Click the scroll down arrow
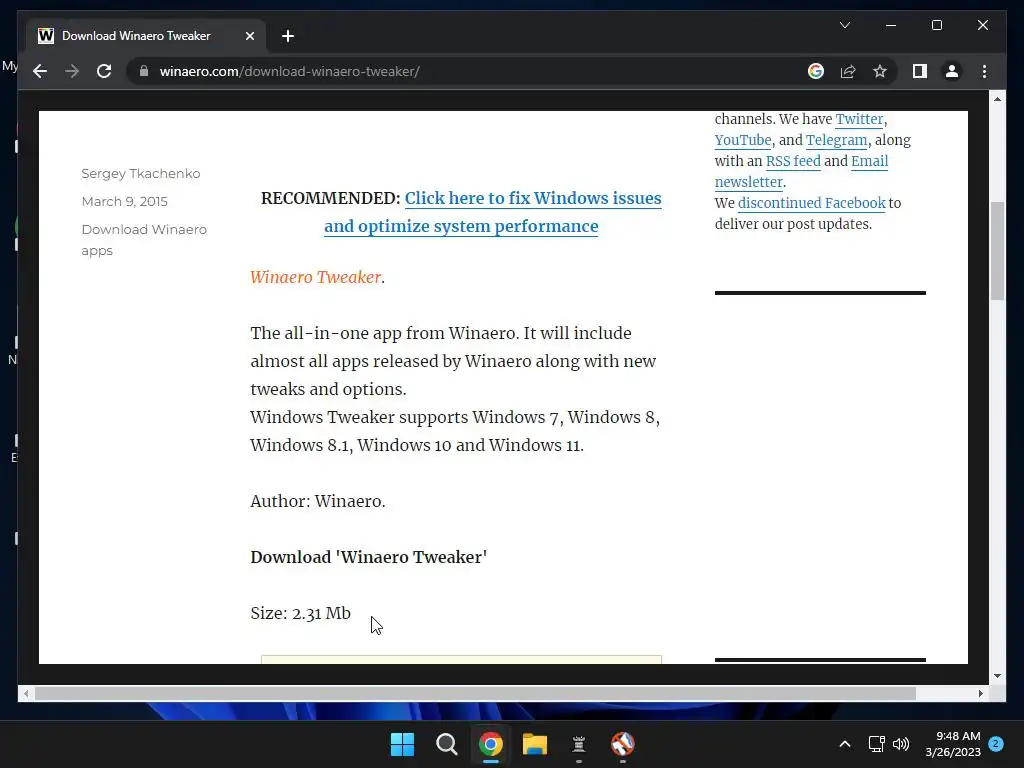1024x768 pixels. coord(997,676)
